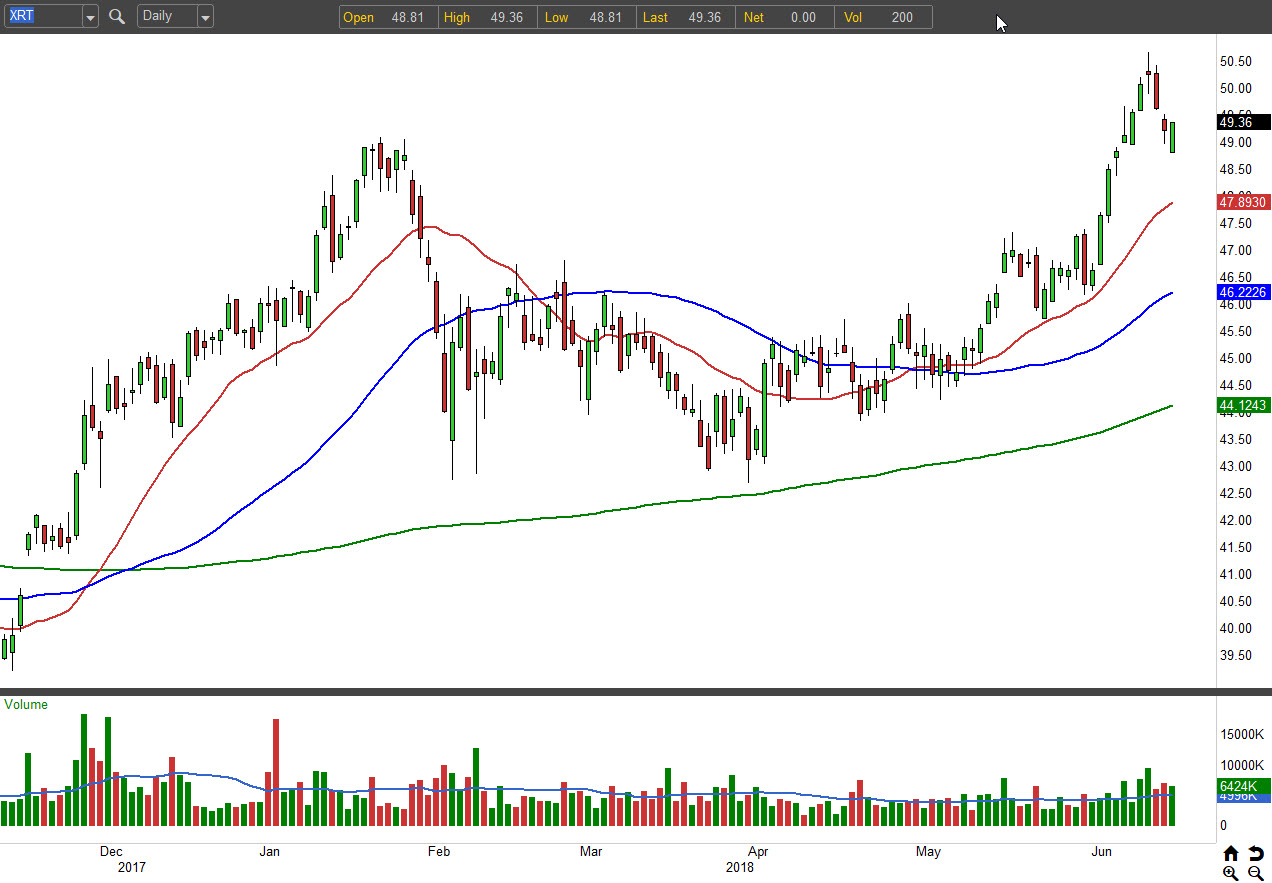
Task: Click the Last 49.36 quote value
Action: [x=704, y=17]
